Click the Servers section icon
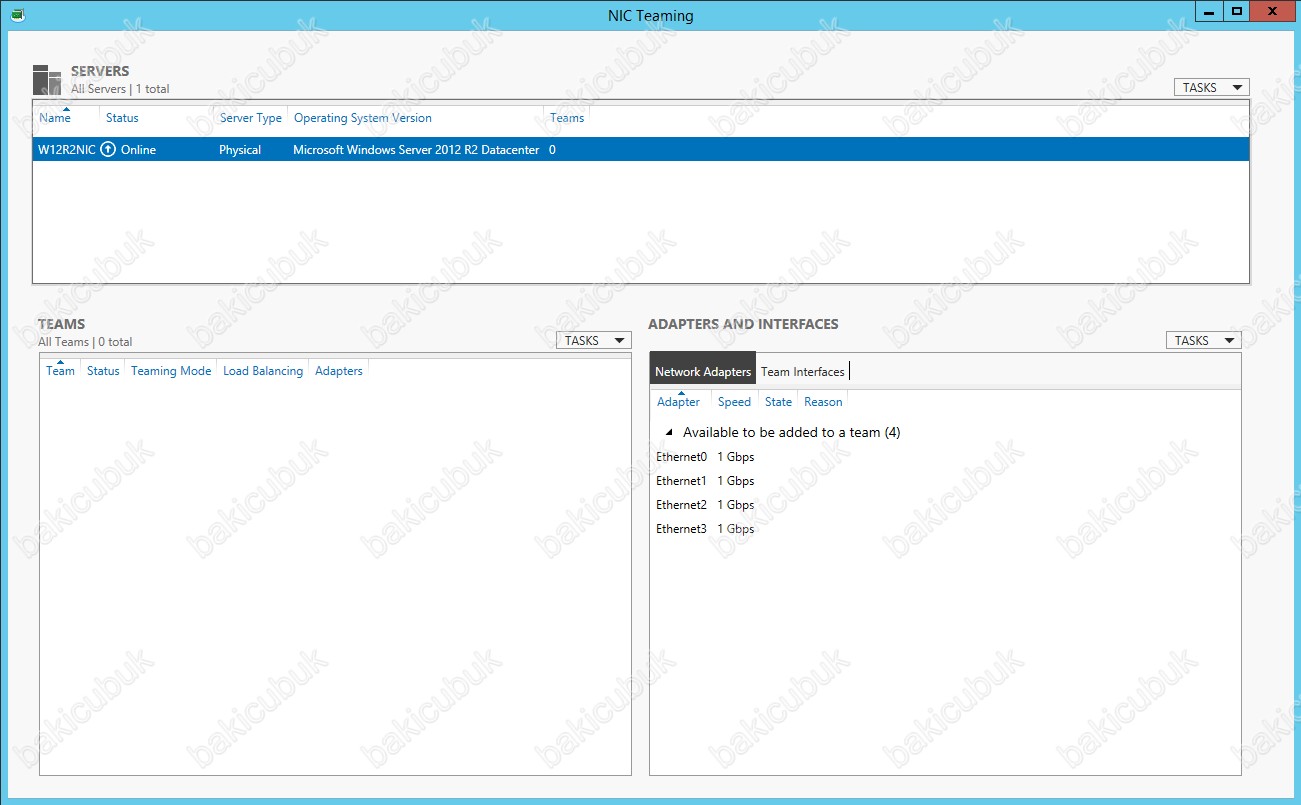Screen dimensions: 1301x805 click(47, 80)
